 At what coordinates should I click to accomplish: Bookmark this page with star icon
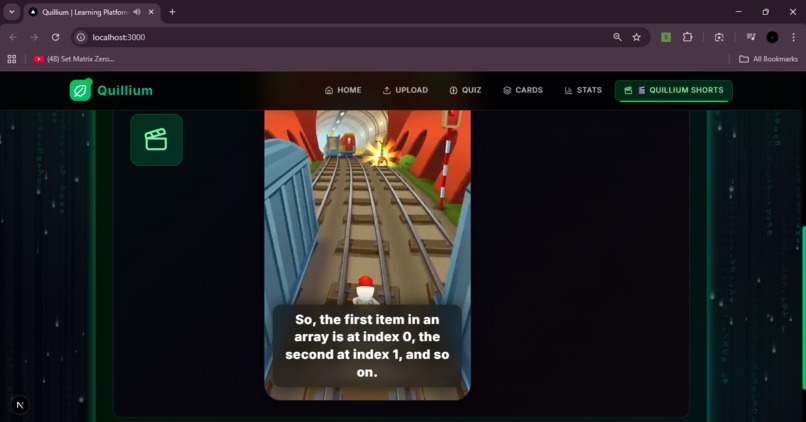pyautogui.click(x=636, y=37)
